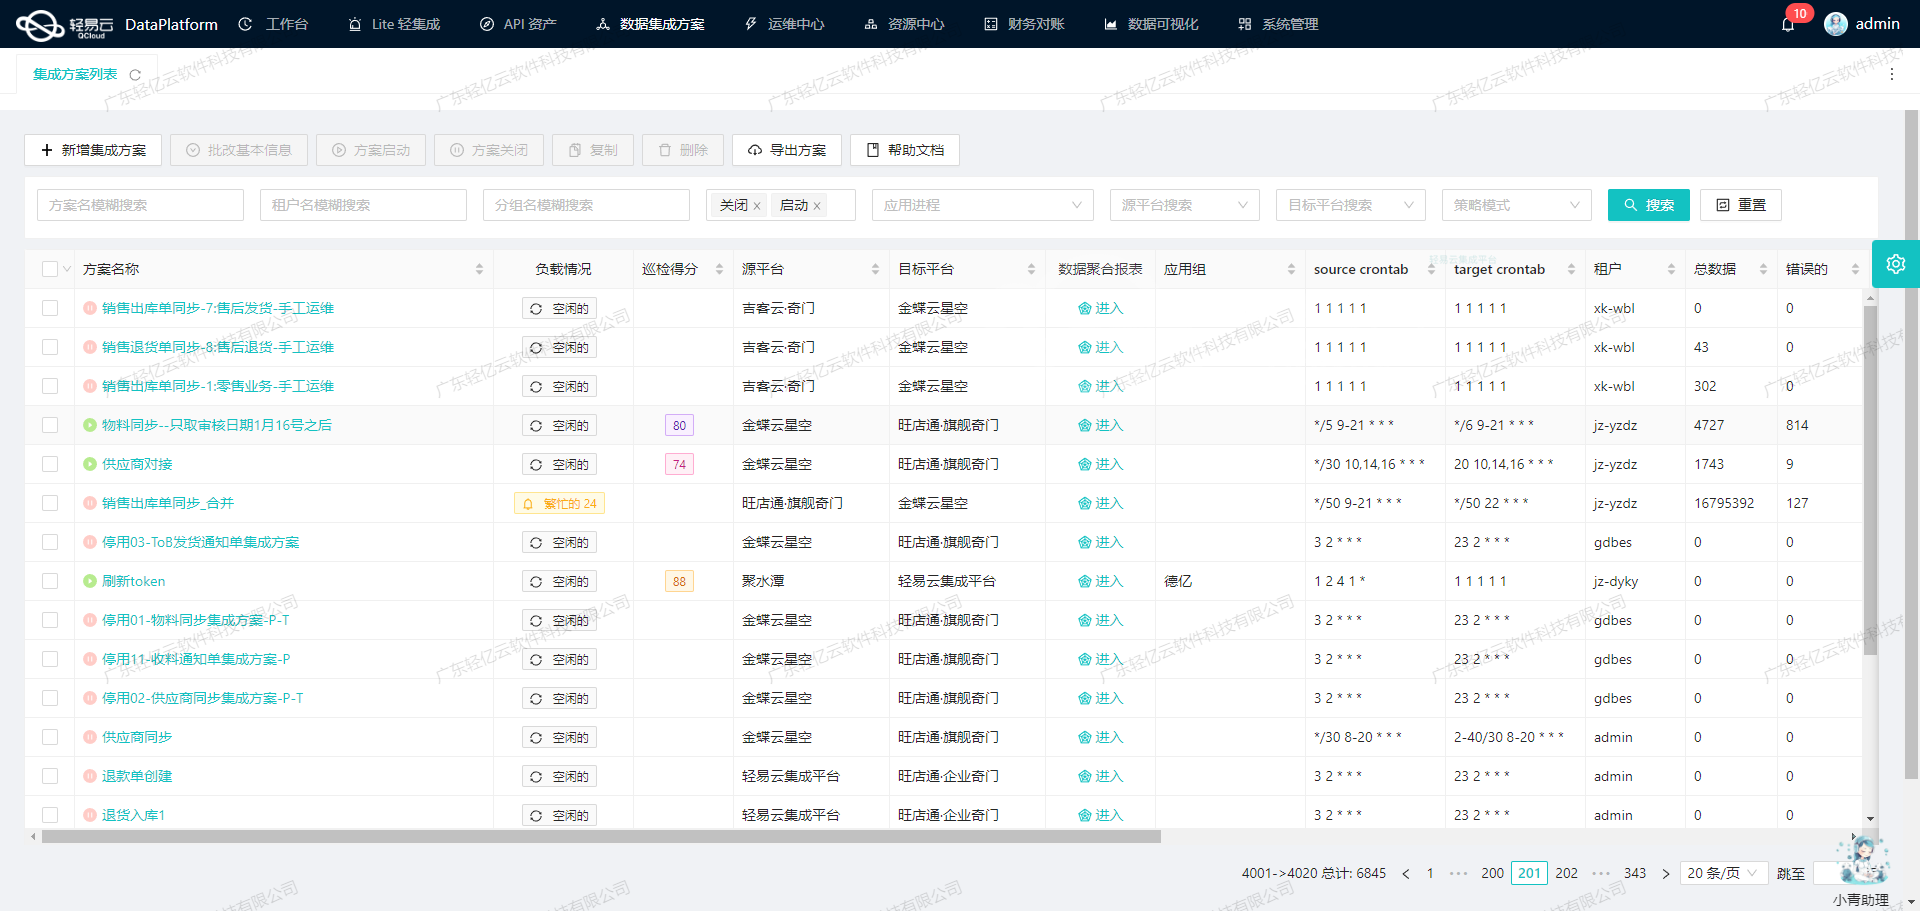Check row 销售出库单同步-7:售后发货-手工运维
Image resolution: width=1920 pixels, height=911 pixels.
[x=50, y=308]
